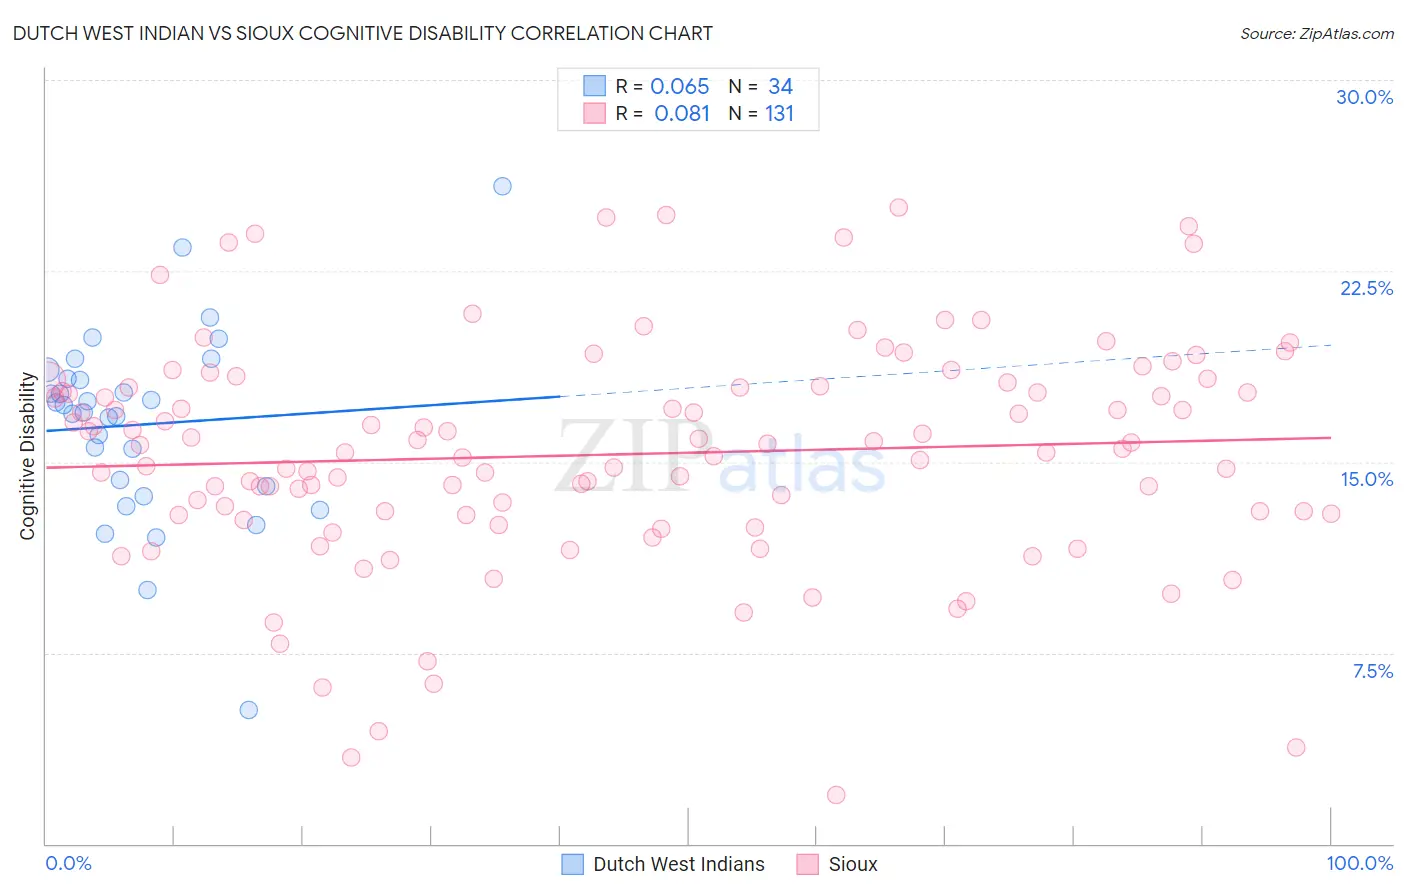This screenshot has height=892, width=1406.
Task: Click the blue swatch beside R = 0.065
Action: coord(595,86)
